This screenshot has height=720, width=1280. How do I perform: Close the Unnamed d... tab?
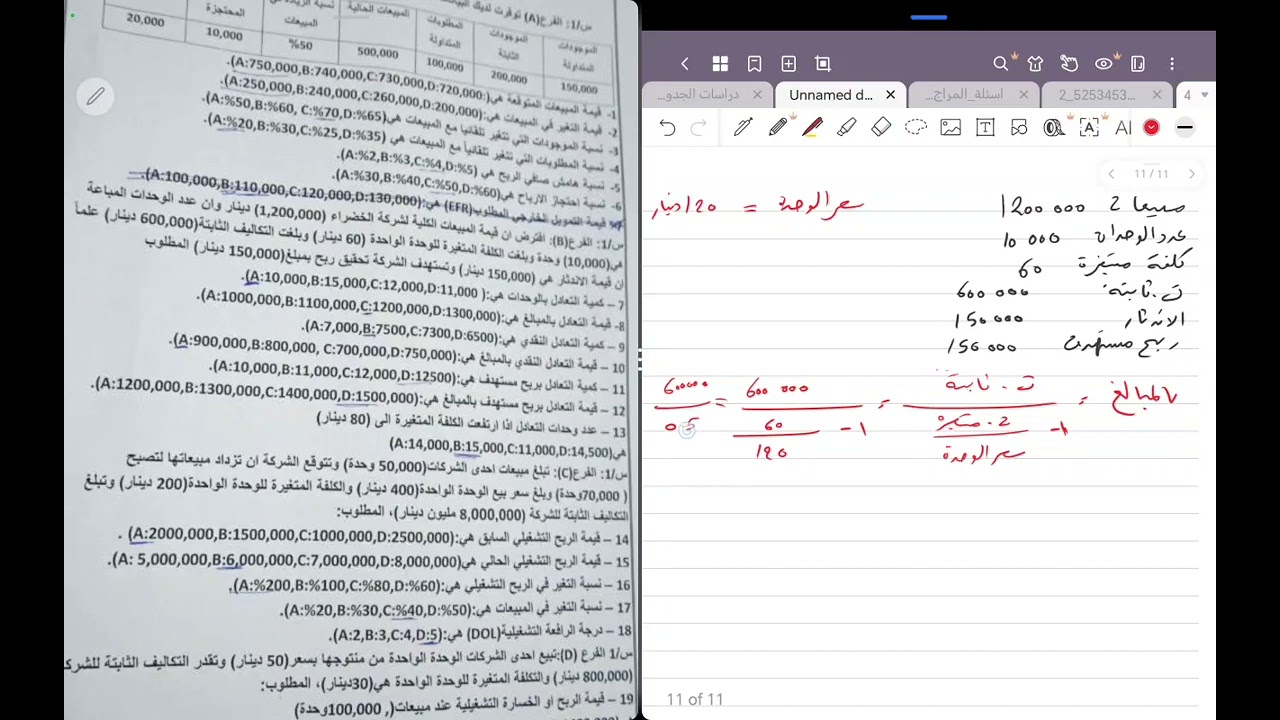pyautogui.click(x=890, y=95)
